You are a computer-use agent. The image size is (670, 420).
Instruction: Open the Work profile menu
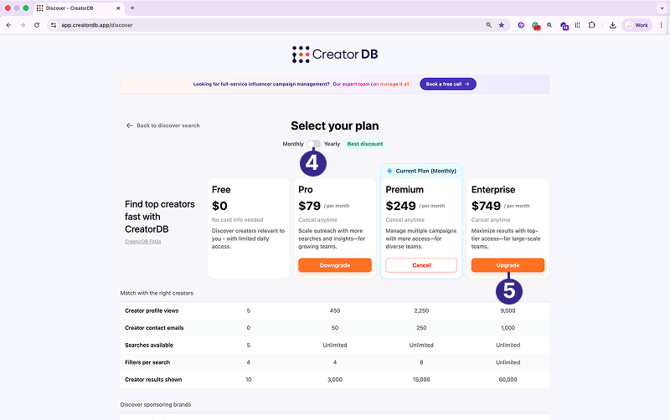point(636,25)
